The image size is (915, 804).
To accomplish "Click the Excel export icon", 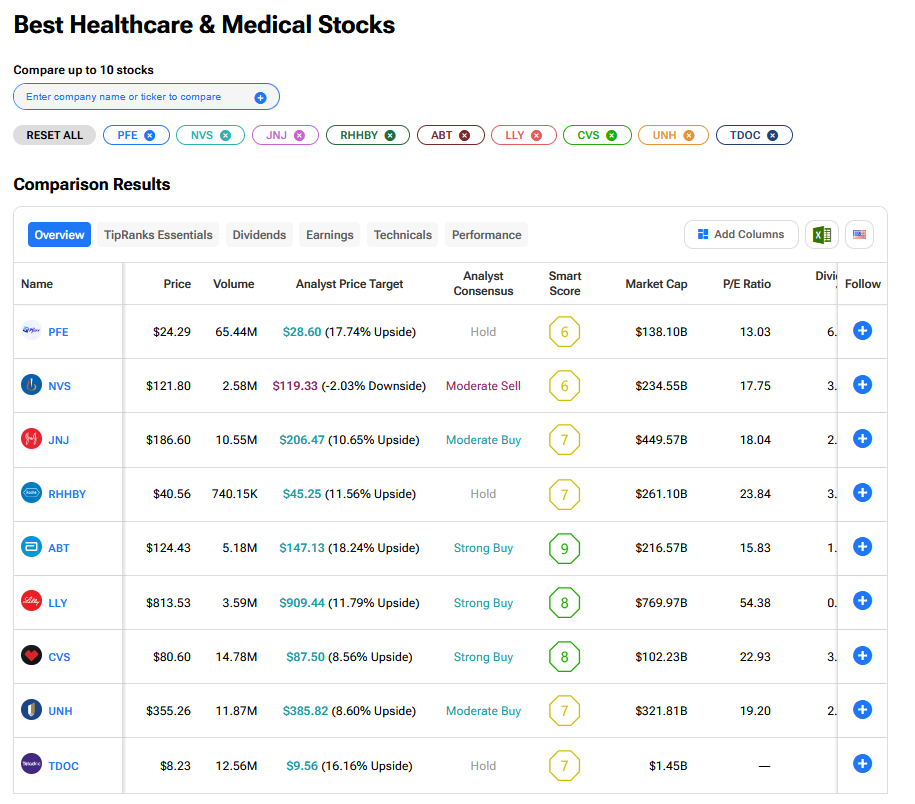I will [821, 235].
